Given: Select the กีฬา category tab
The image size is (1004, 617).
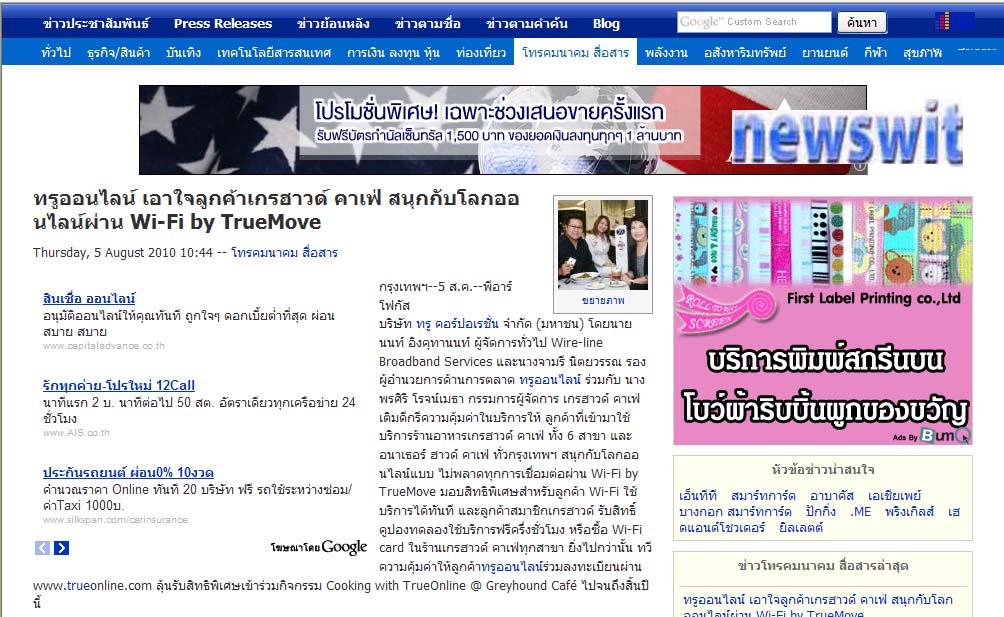Looking at the screenshot, I should [875, 52].
